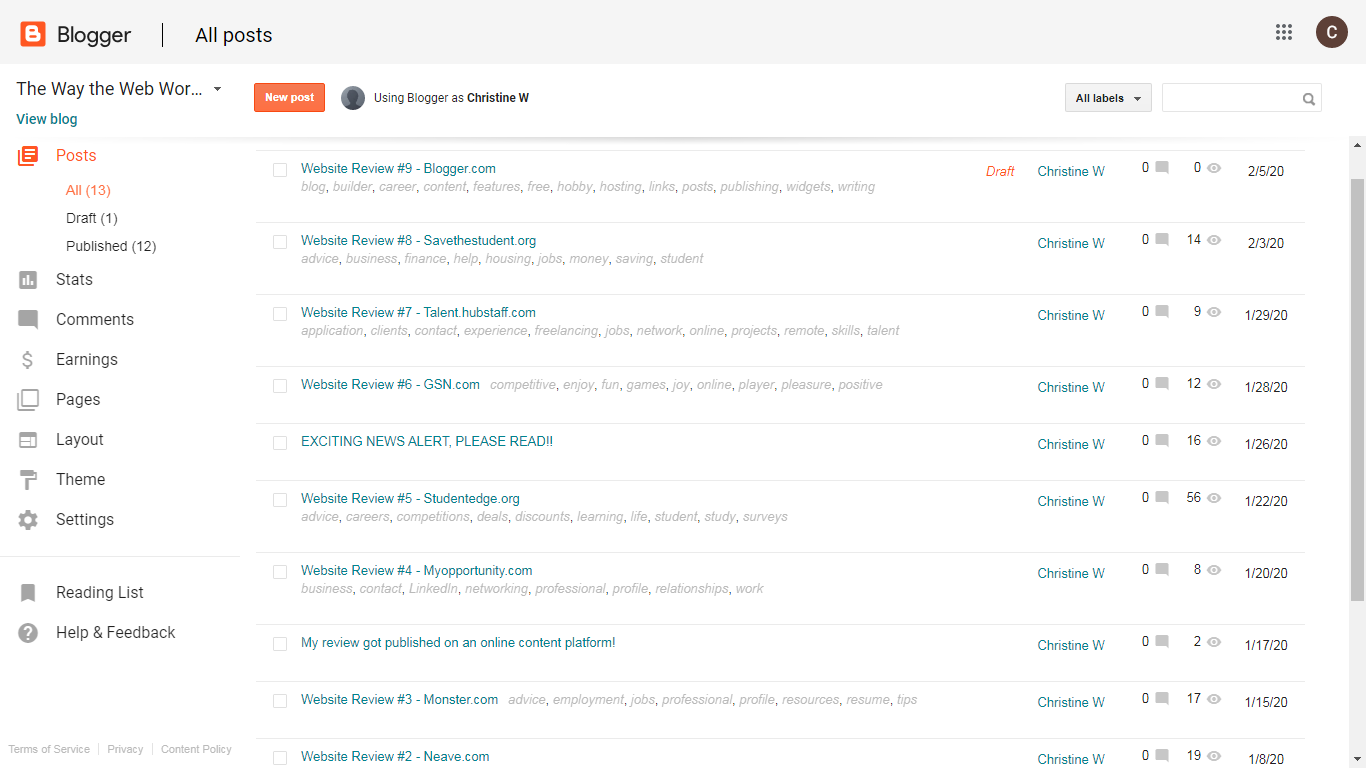Click the 'freelancing' label under Talent.hubstaff.com review
The width and height of the screenshot is (1366, 768).
click(x=566, y=330)
